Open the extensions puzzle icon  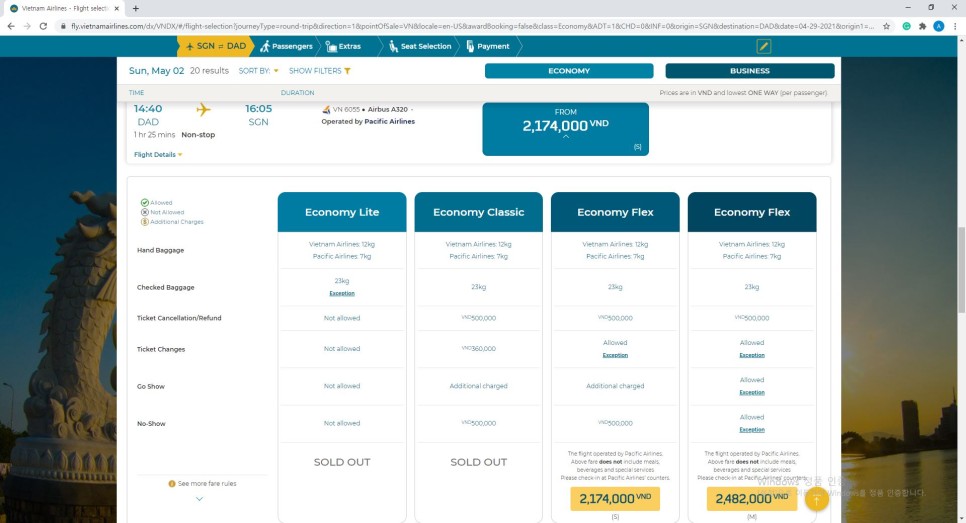(922, 26)
